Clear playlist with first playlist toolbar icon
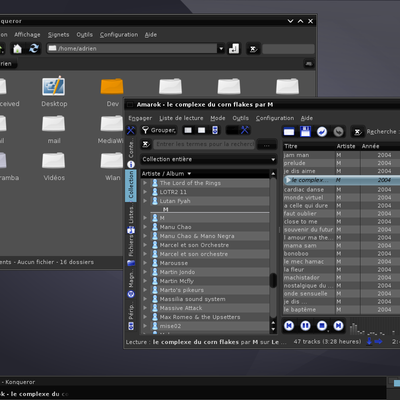 tap(289, 132)
